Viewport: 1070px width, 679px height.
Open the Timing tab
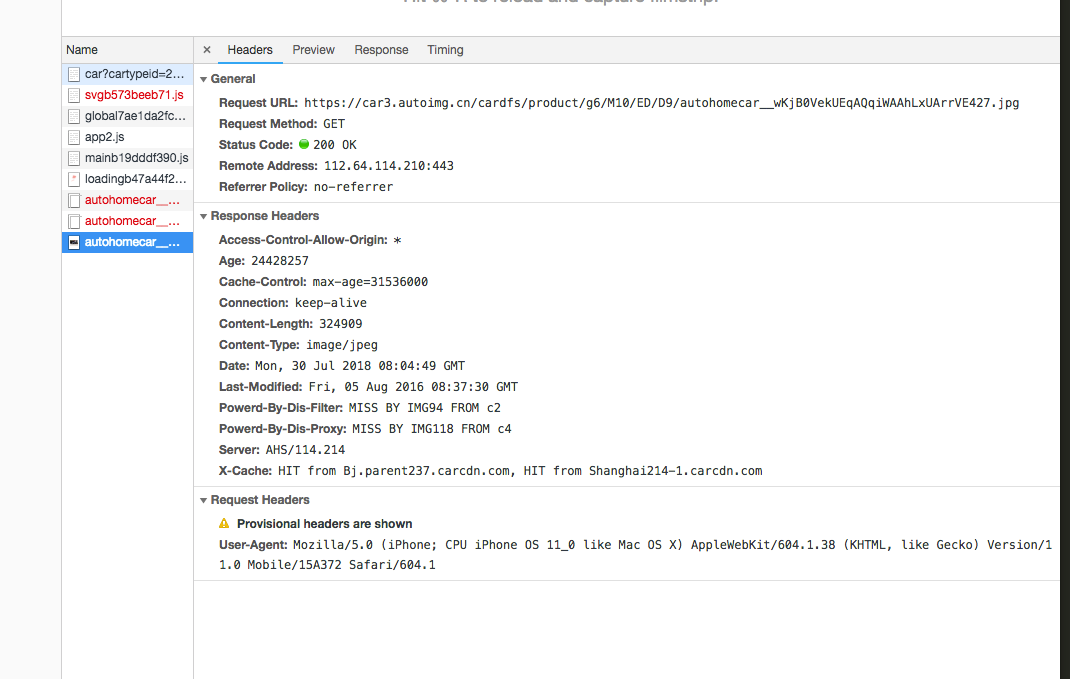pos(445,49)
